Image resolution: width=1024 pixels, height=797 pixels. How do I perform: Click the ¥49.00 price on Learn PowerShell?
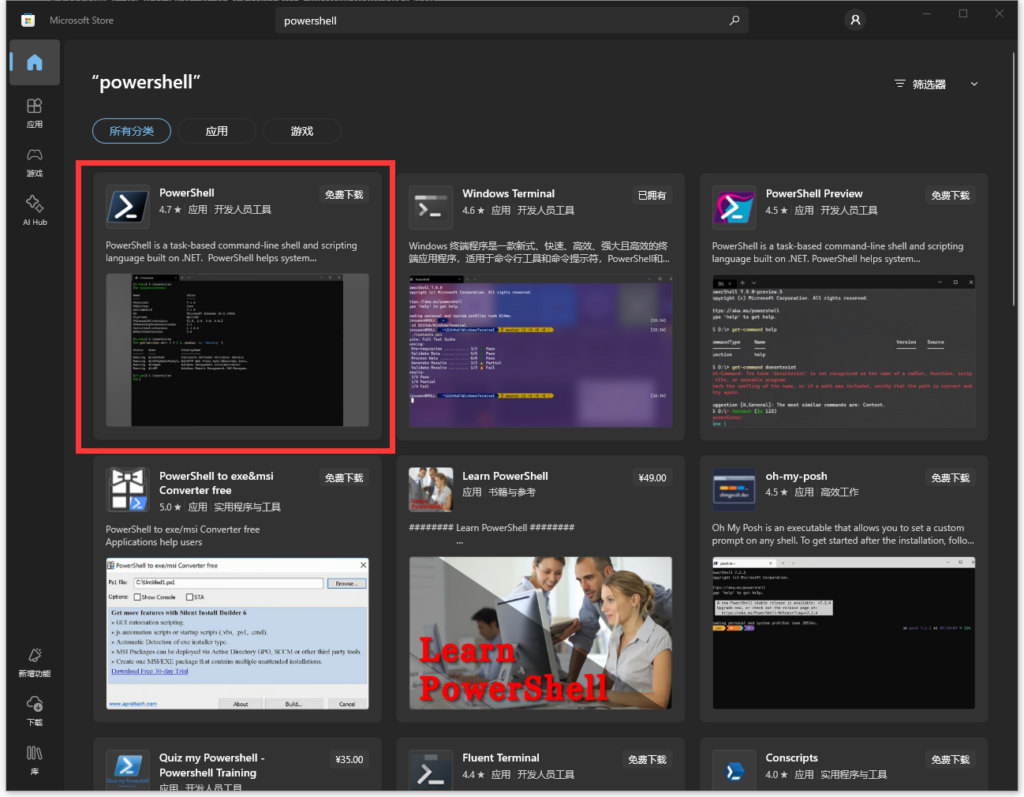coord(652,478)
